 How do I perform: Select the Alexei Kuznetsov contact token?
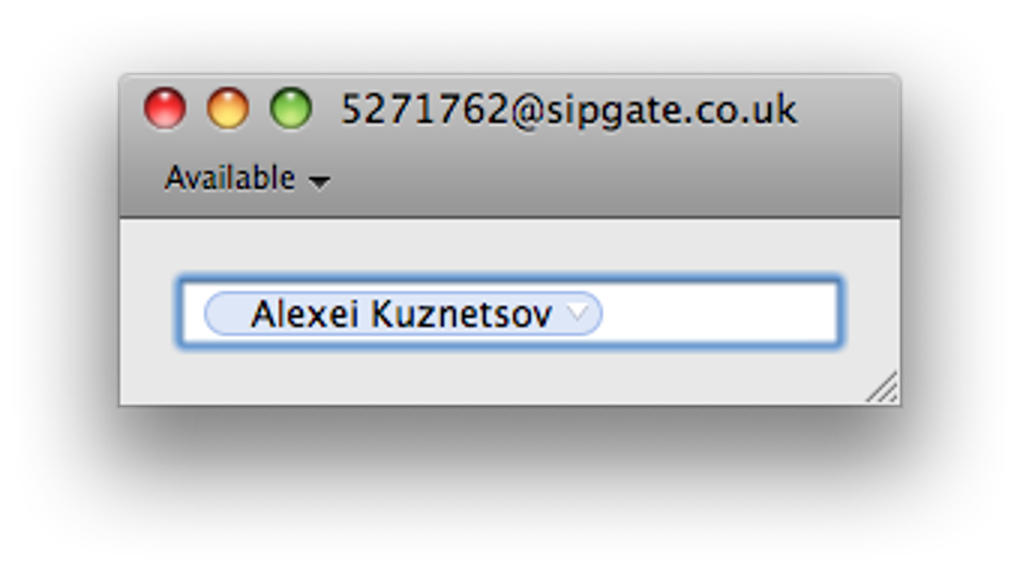pos(400,314)
